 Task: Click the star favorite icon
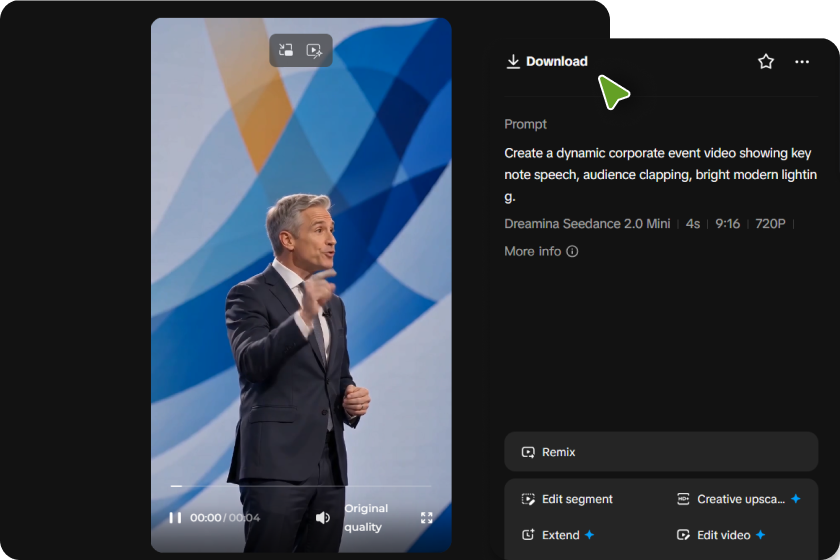point(766,62)
